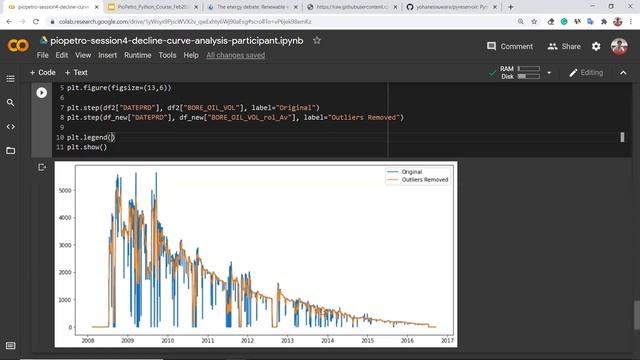This screenshot has width=640, height=360.
Task: Open the code snippets panel
Action: click(11, 127)
